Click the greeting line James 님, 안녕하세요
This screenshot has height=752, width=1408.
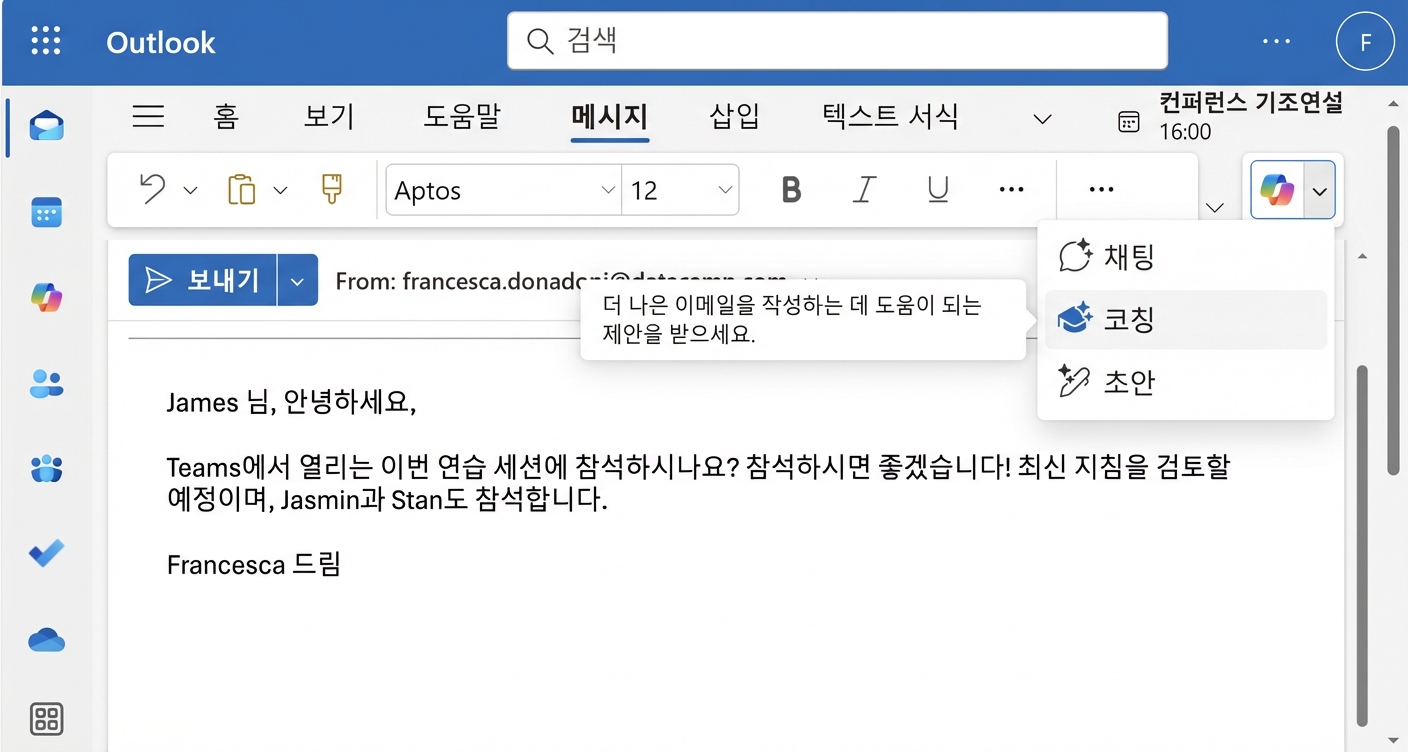pos(291,403)
